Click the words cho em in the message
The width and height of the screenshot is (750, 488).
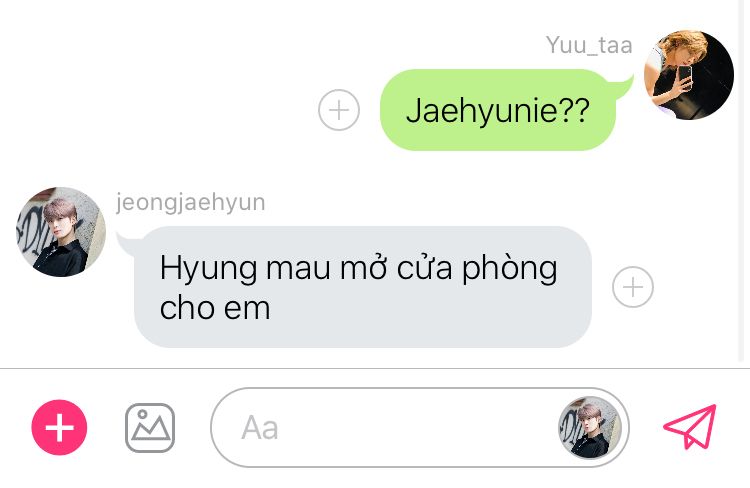click(215, 308)
